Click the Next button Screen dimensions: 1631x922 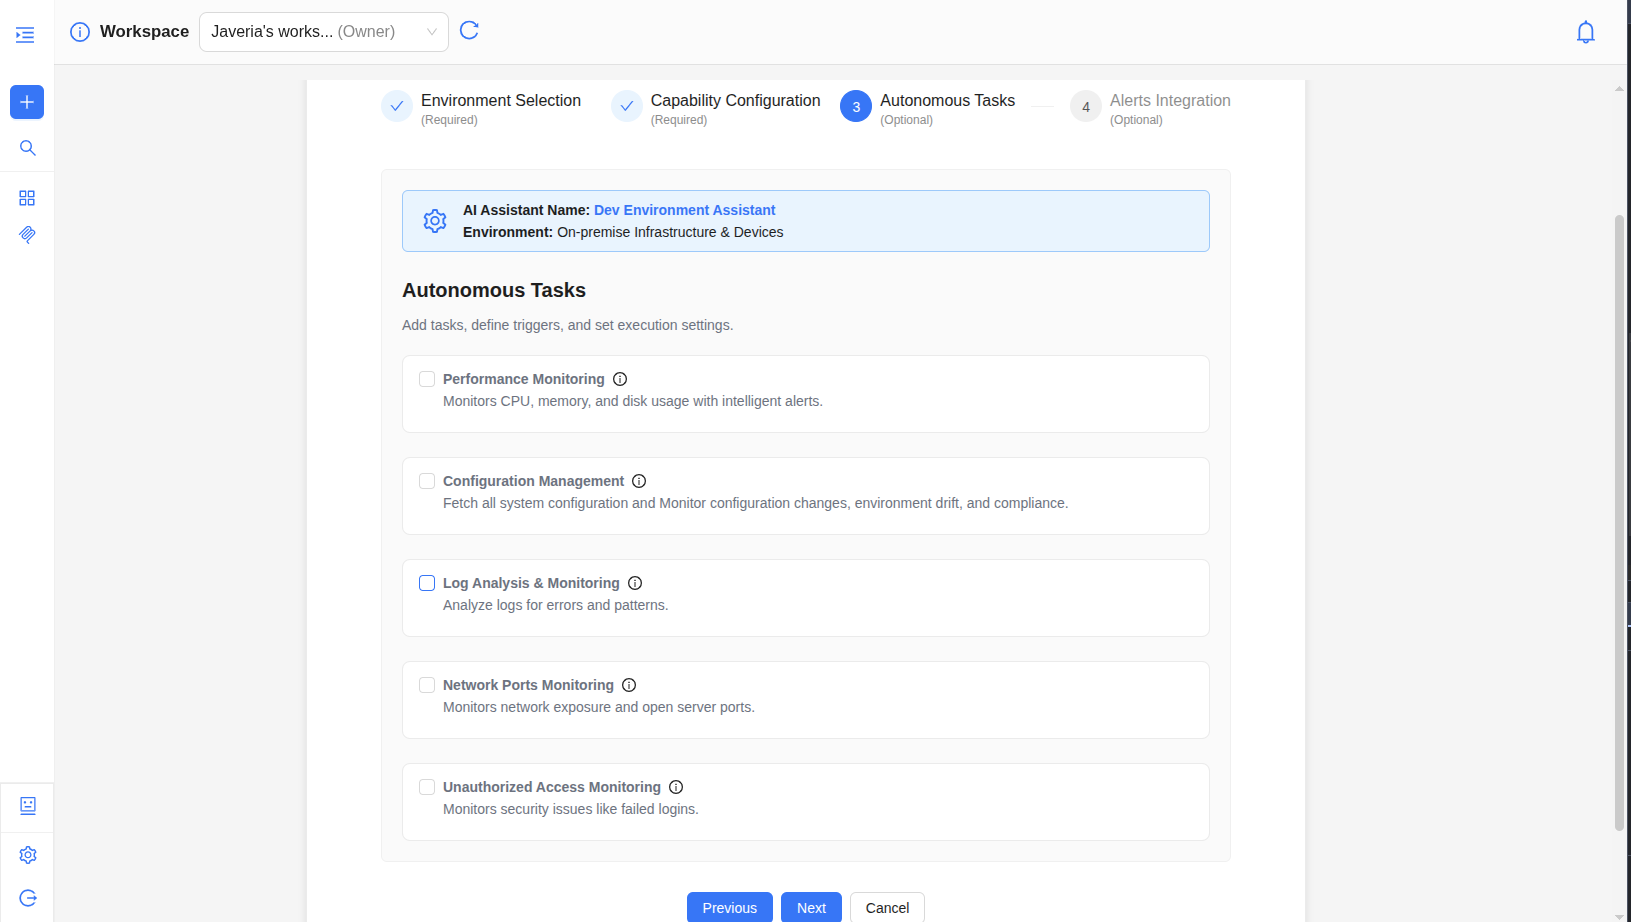[x=811, y=907]
